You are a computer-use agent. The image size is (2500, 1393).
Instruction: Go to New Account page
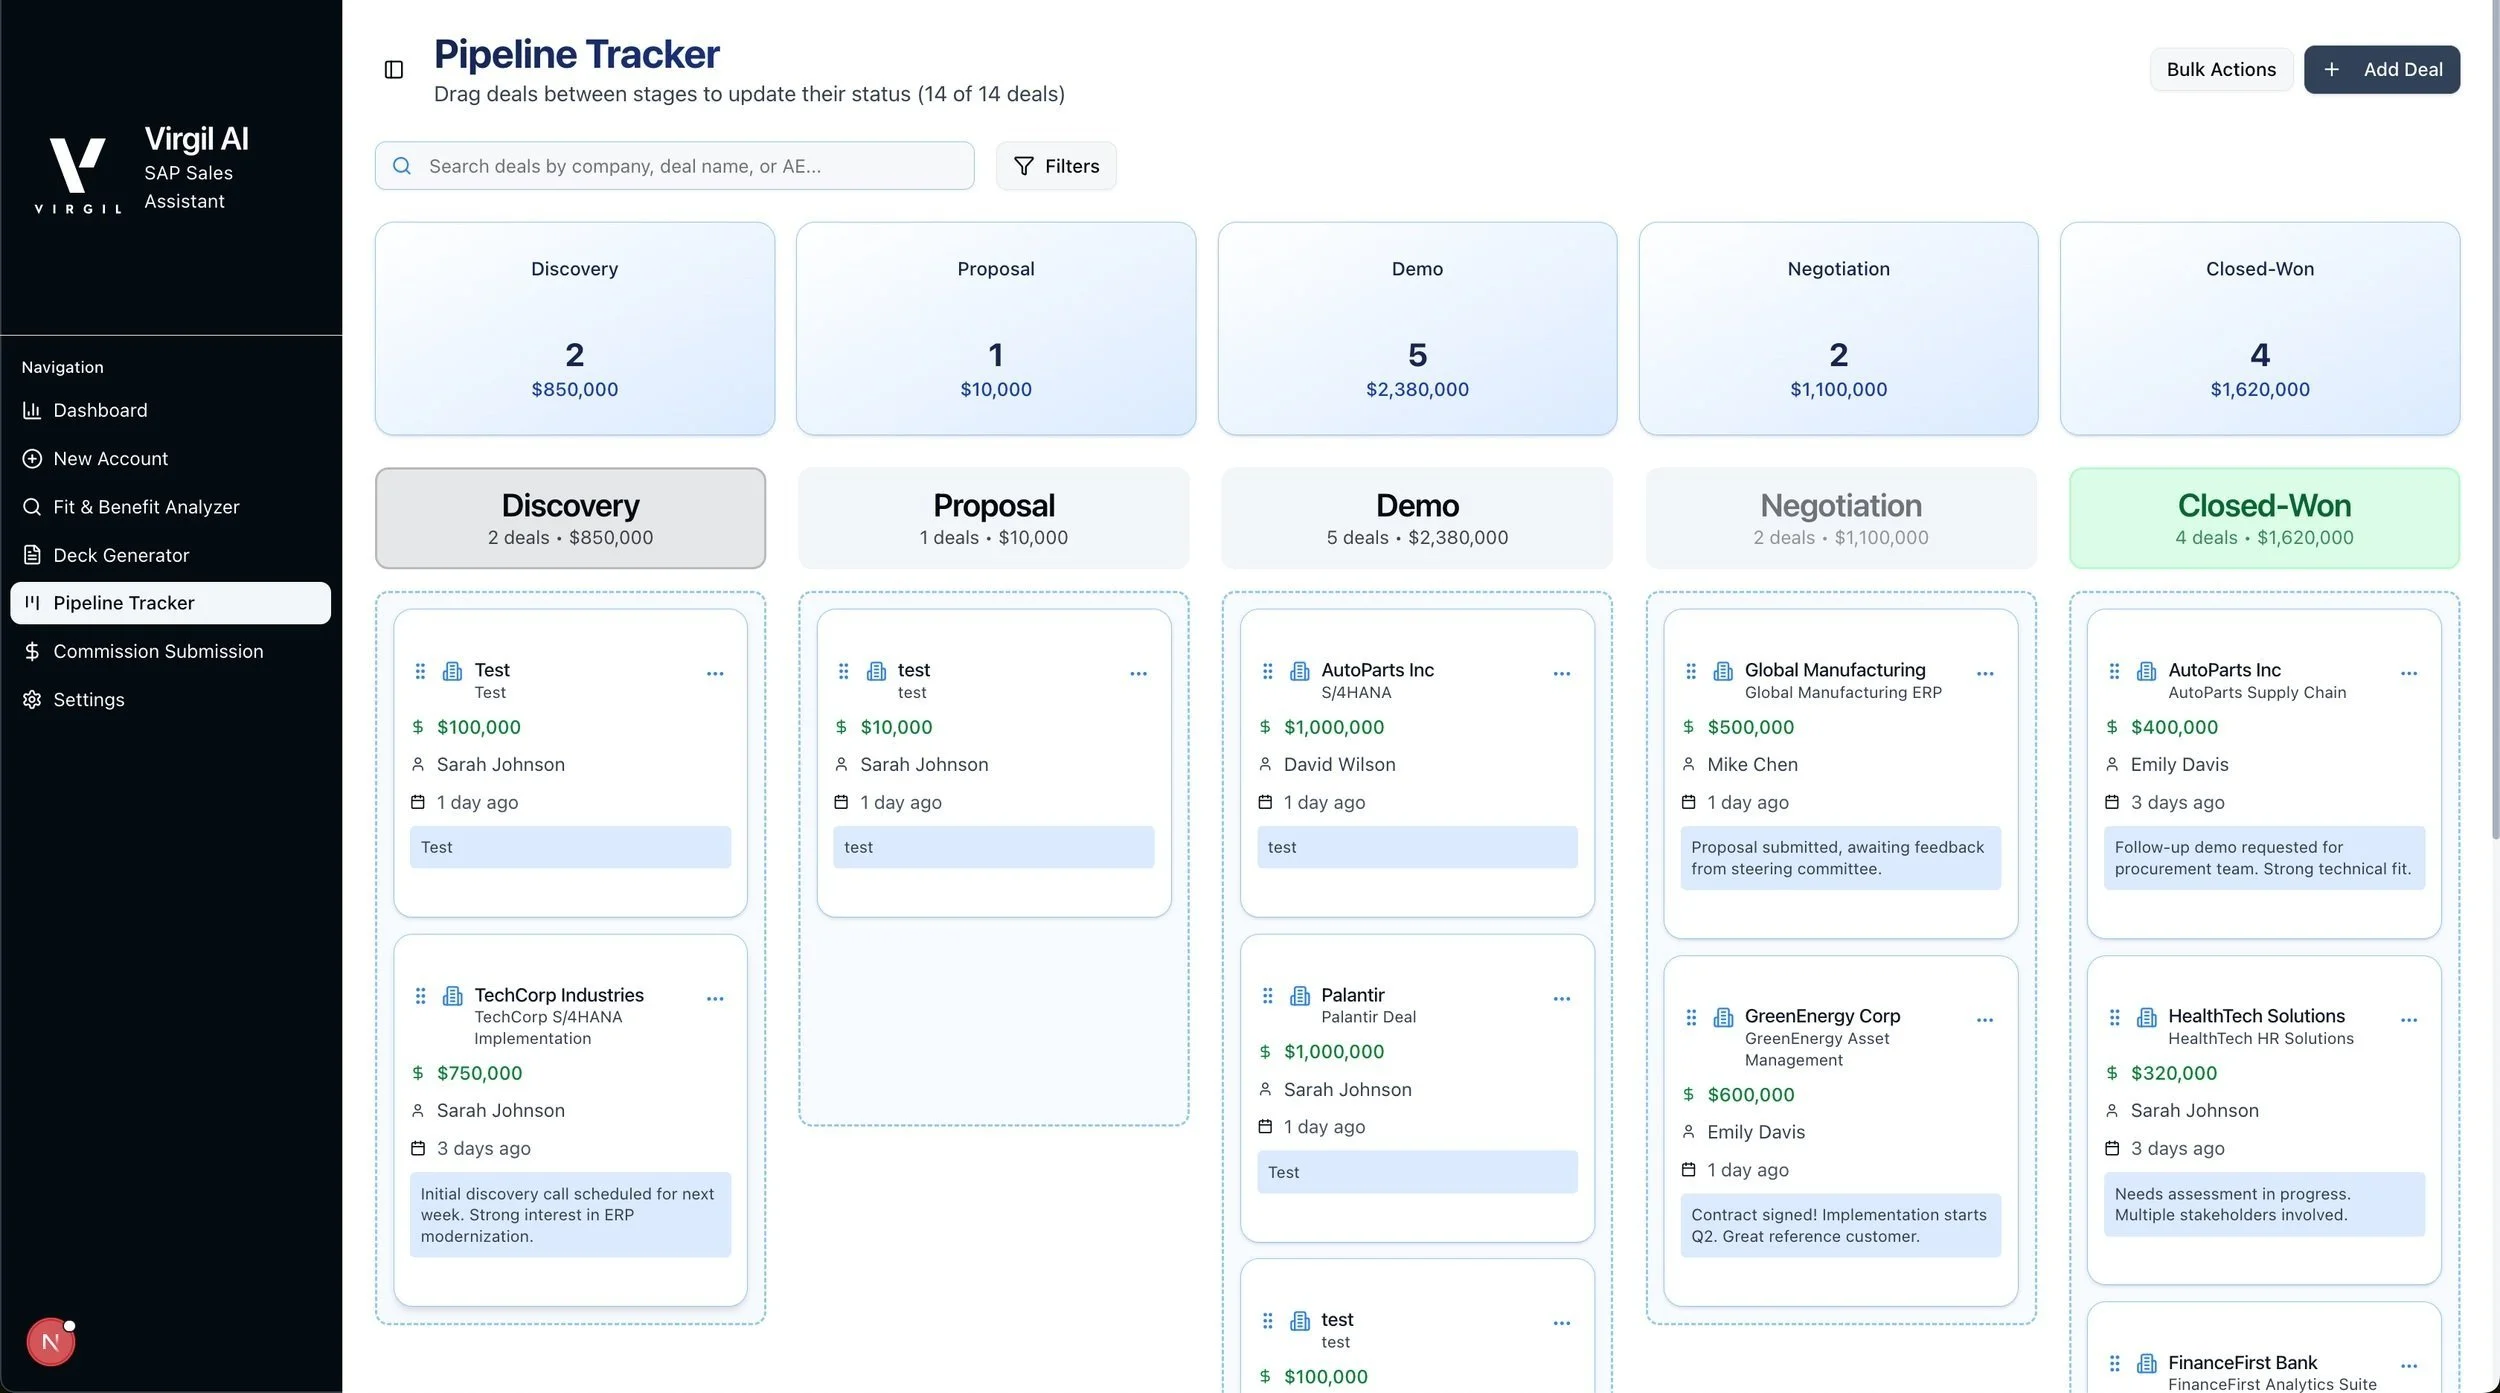pos(170,458)
